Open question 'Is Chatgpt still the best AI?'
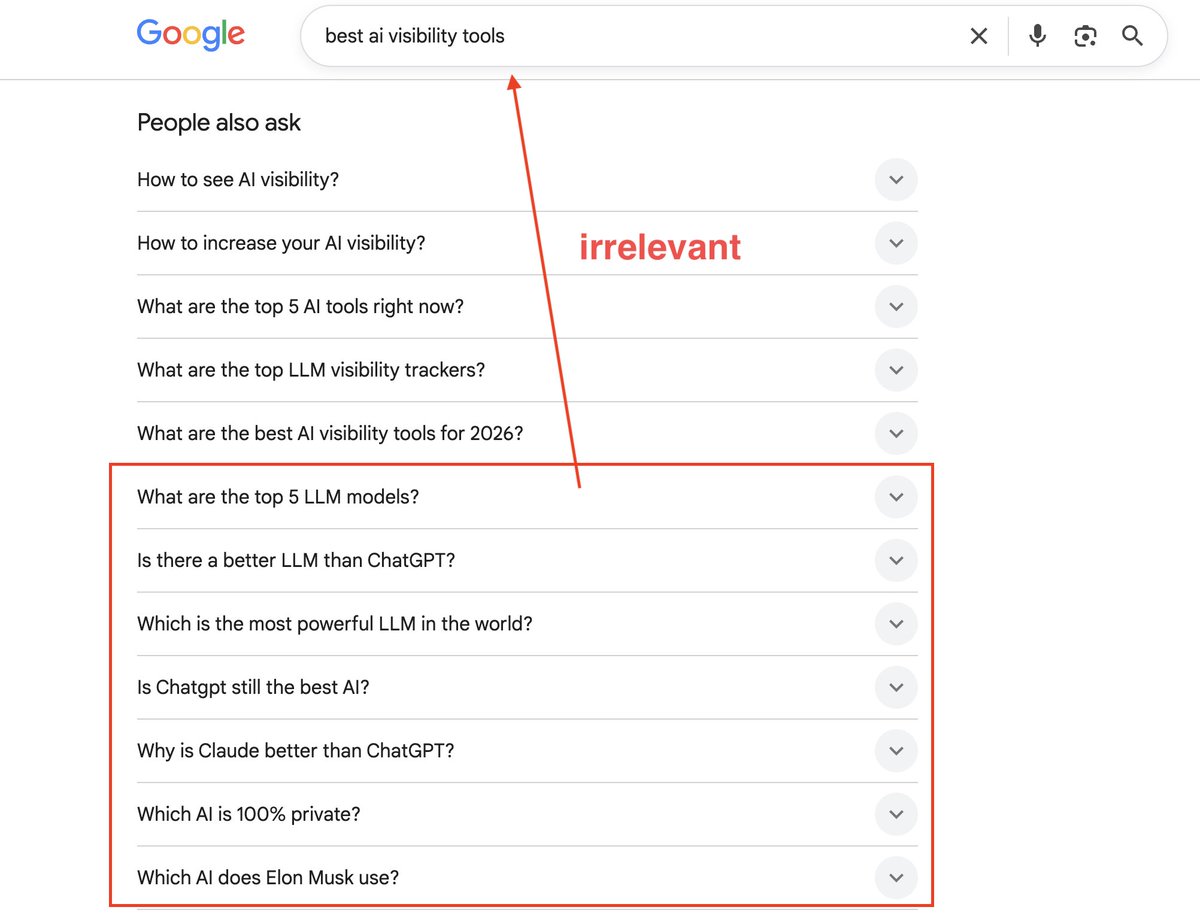The width and height of the screenshot is (1200, 916). [253, 687]
